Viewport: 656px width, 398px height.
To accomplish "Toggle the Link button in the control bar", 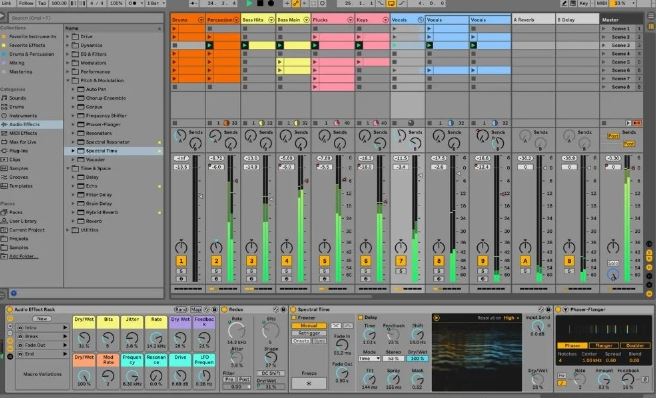I will (x=7, y=3).
